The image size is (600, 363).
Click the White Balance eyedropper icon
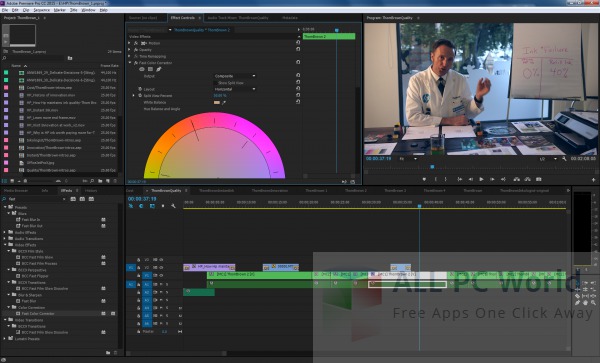click(x=224, y=103)
